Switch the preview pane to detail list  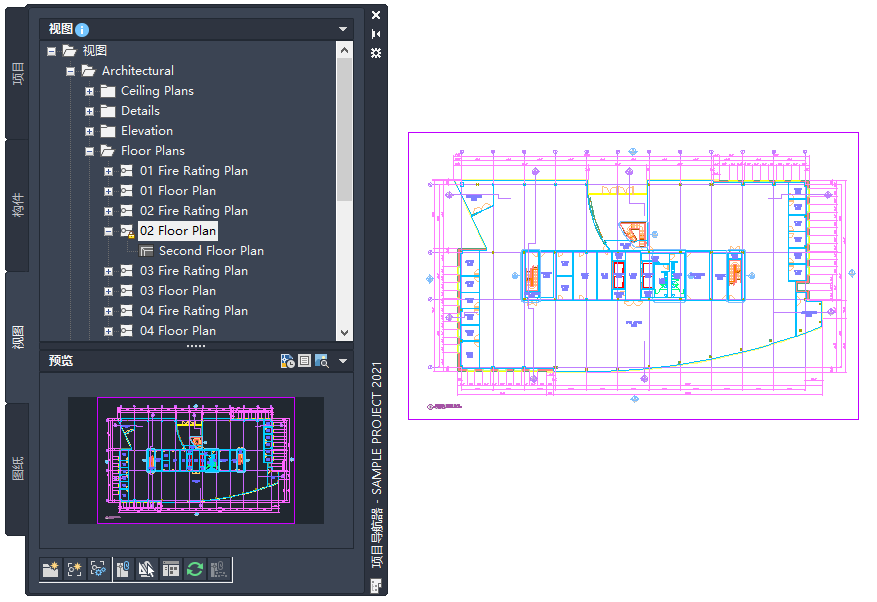(304, 361)
